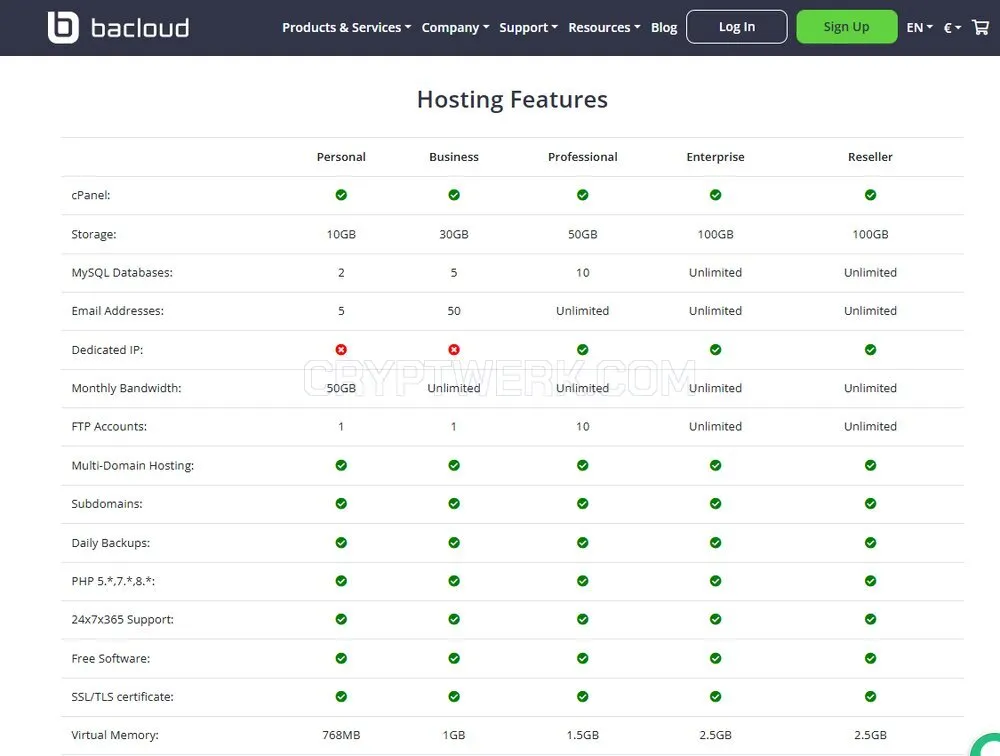Click PHP versions check under Enterprise
This screenshot has height=756, width=1000.
(715, 581)
